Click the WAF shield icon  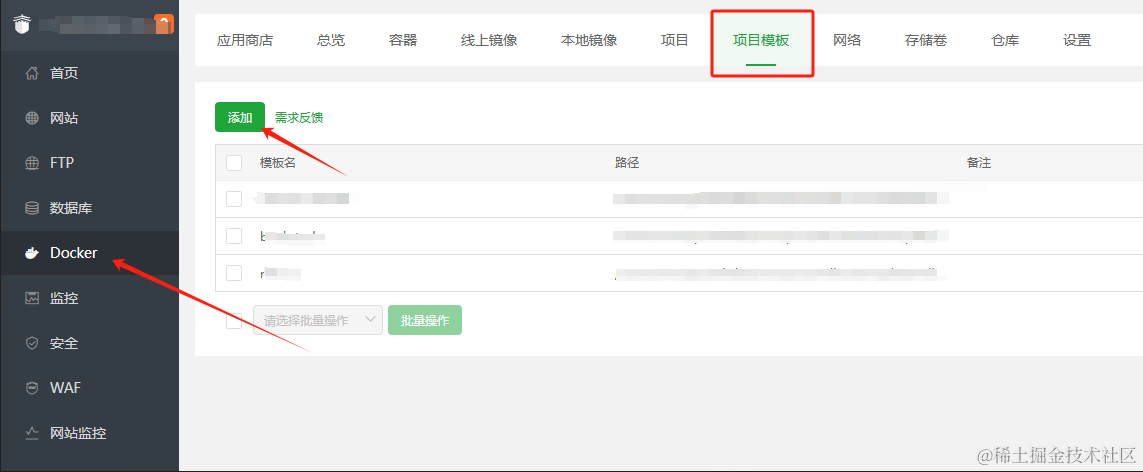31,388
